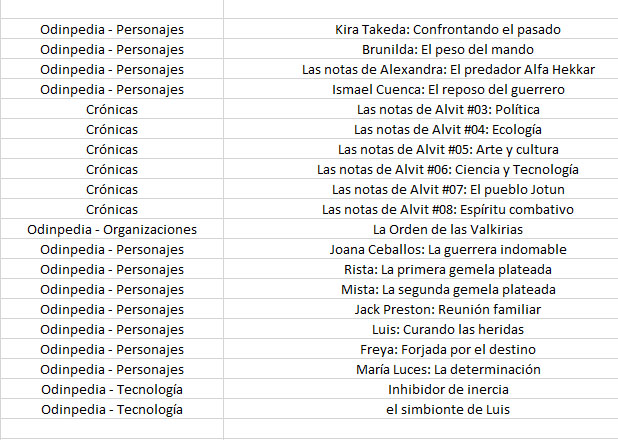Screen dimensions: 618x440
Task: Click the 'Inhibidor de inercia' cell
Action: 448,390
